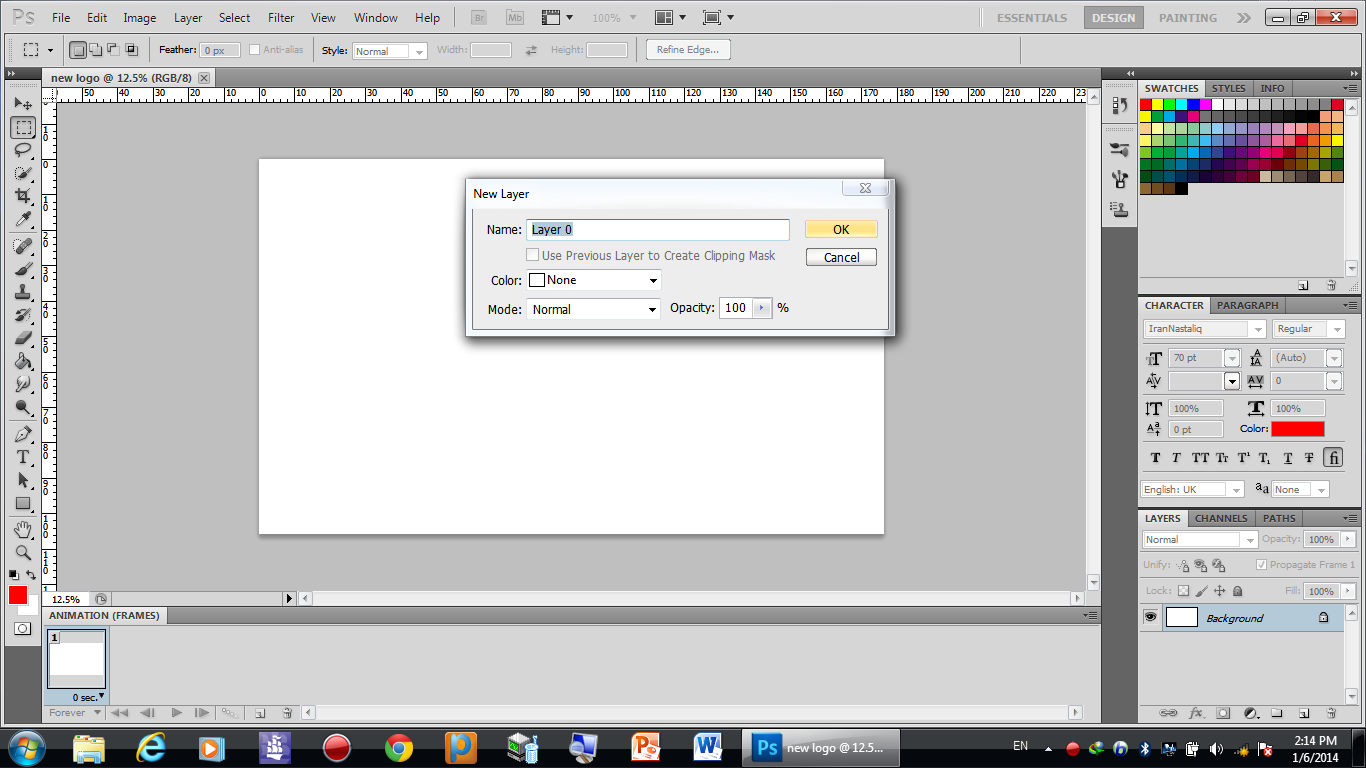
Task: Select the Zoom tool in toolbox
Action: (x=22, y=552)
